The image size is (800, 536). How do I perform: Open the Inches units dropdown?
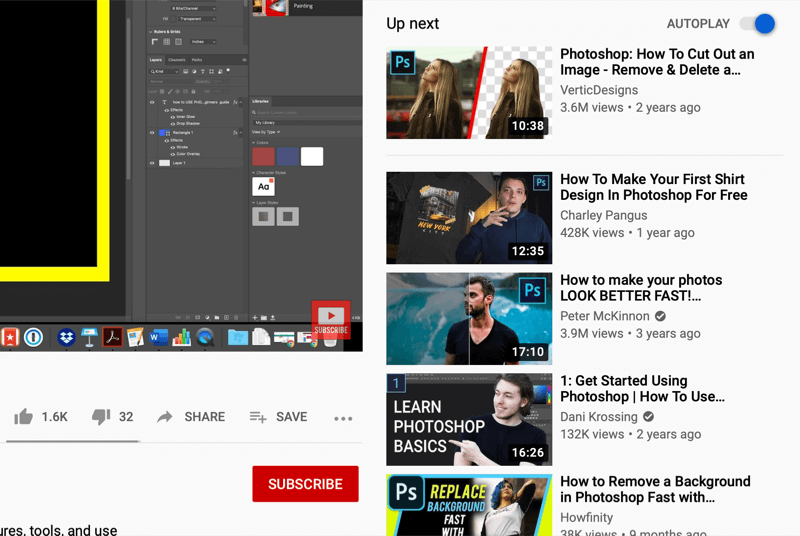coord(203,42)
